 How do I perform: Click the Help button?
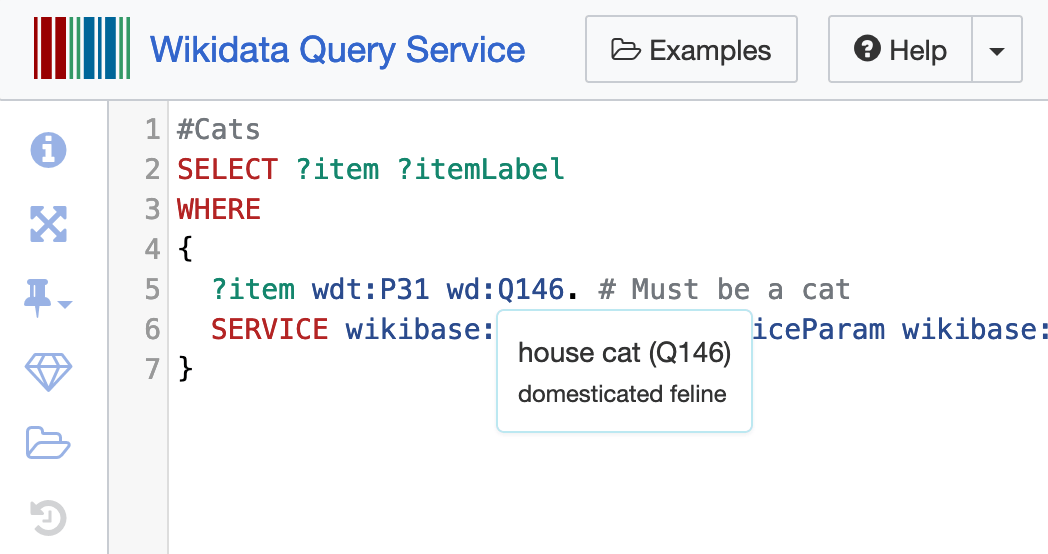click(x=900, y=49)
